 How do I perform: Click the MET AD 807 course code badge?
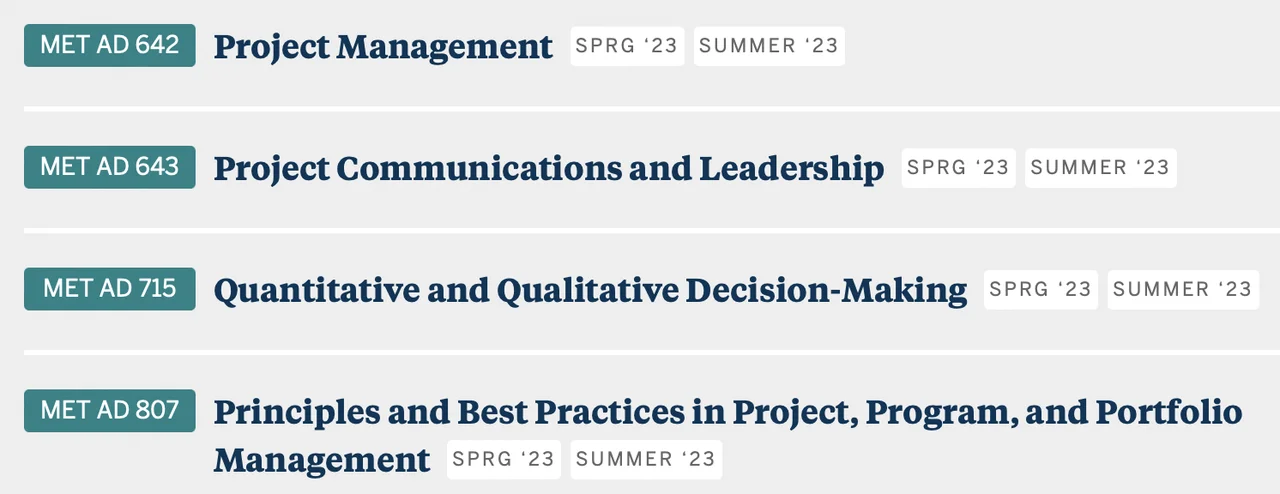(x=110, y=410)
